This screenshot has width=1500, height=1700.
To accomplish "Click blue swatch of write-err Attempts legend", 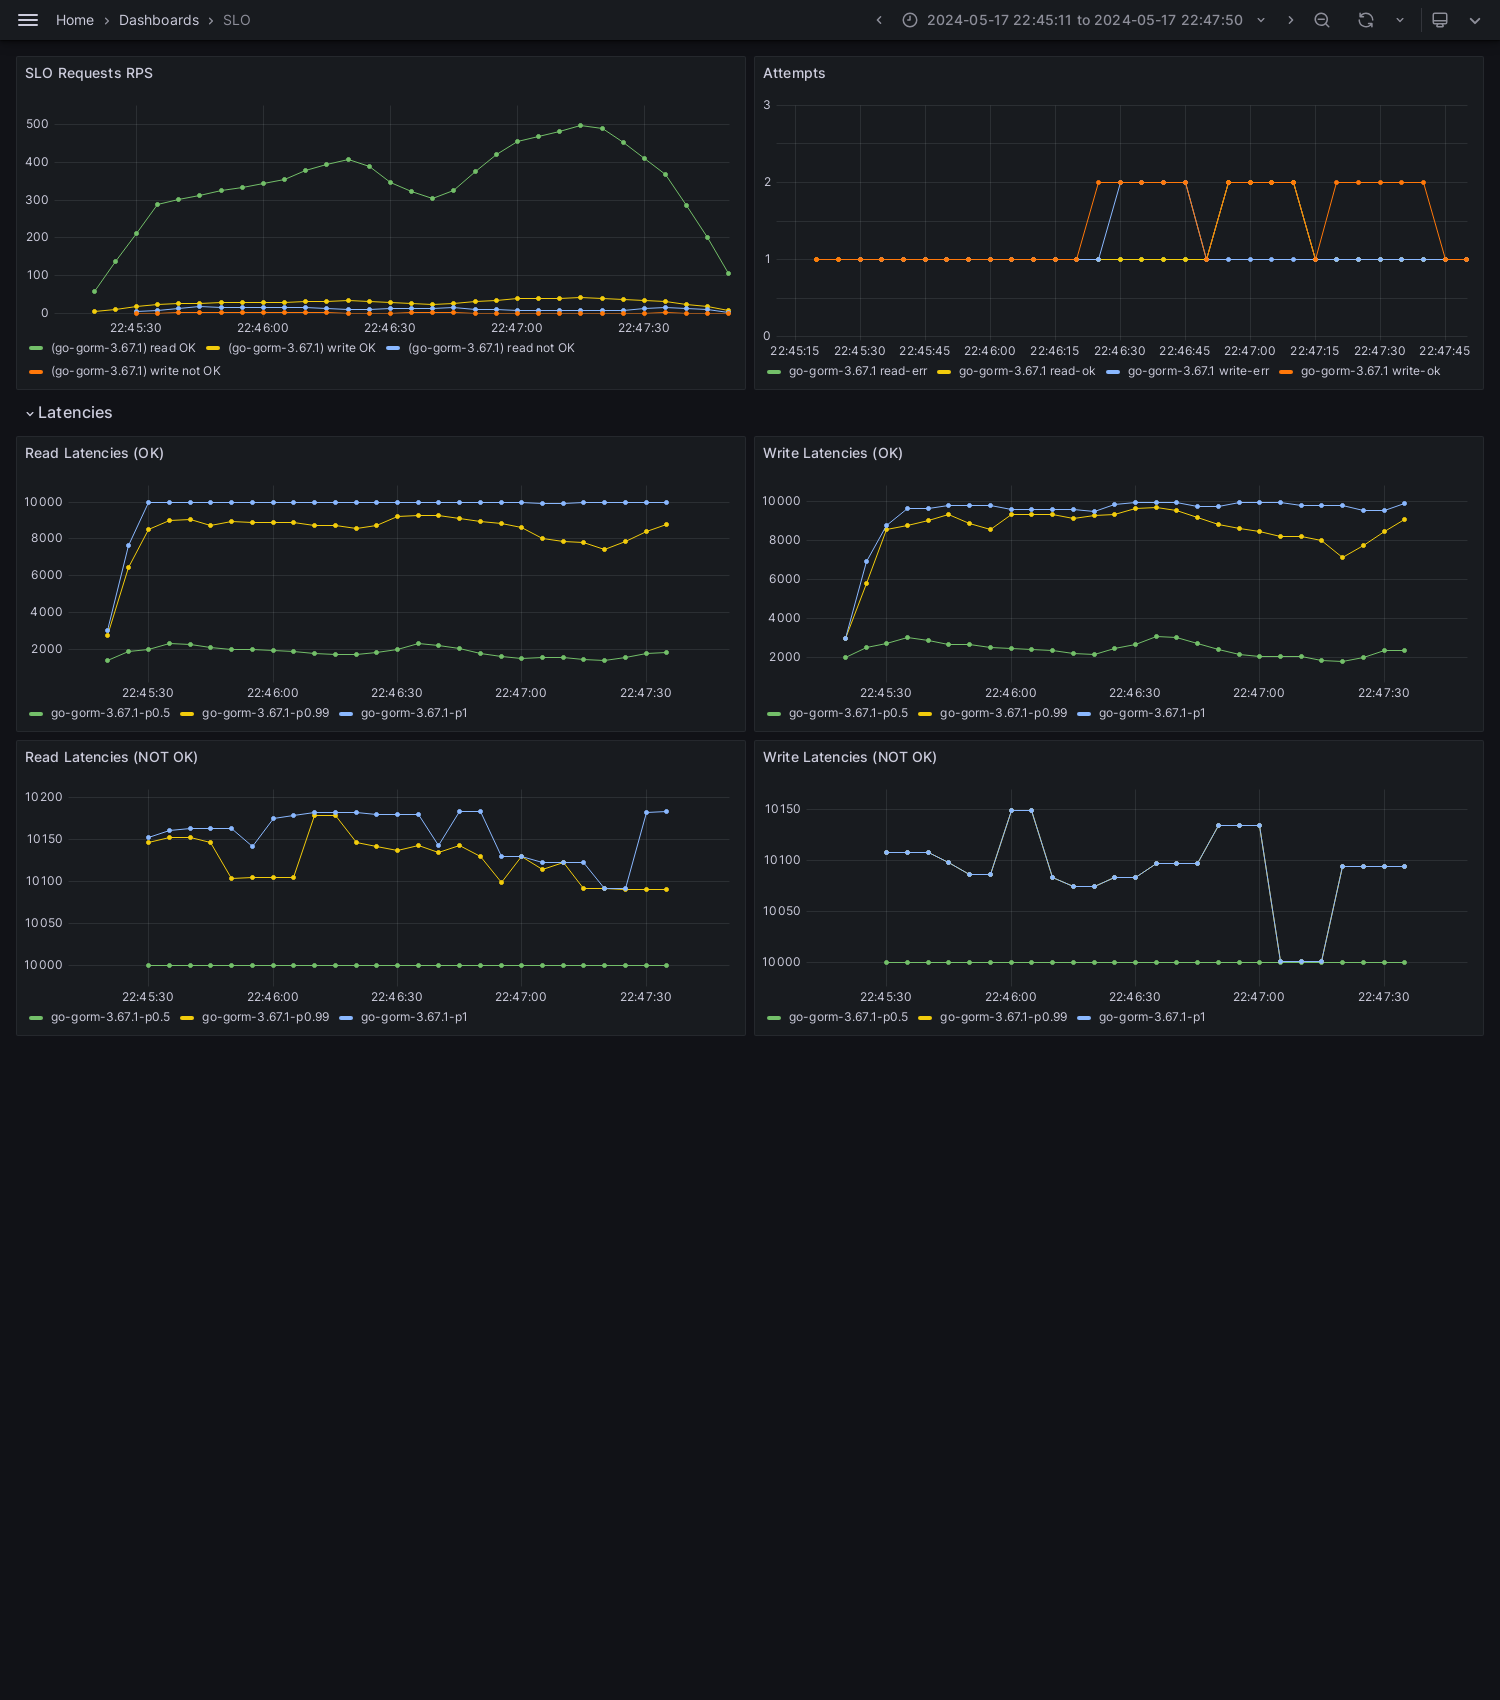I will [1113, 371].
